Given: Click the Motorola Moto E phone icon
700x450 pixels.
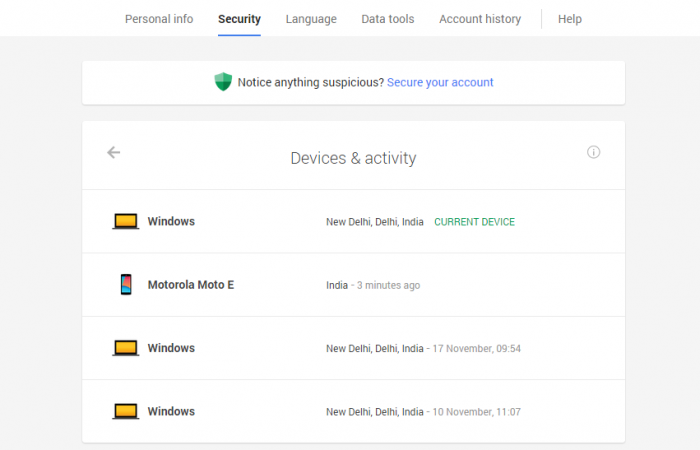Looking at the screenshot, I should [x=125, y=285].
